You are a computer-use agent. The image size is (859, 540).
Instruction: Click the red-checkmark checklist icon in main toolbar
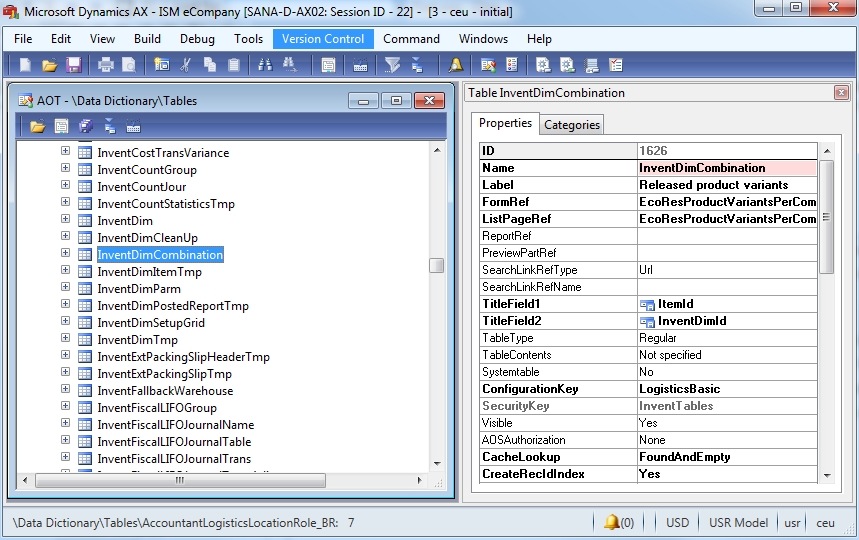point(616,66)
